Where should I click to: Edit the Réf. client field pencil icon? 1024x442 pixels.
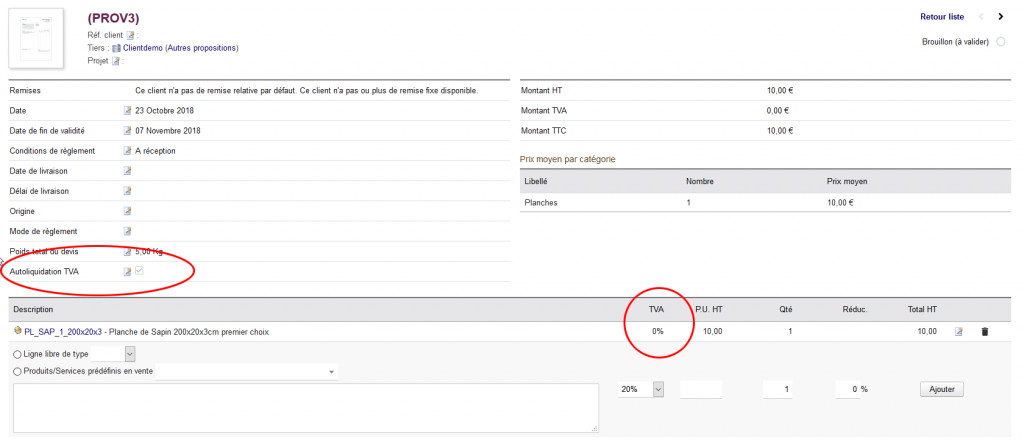(x=130, y=35)
